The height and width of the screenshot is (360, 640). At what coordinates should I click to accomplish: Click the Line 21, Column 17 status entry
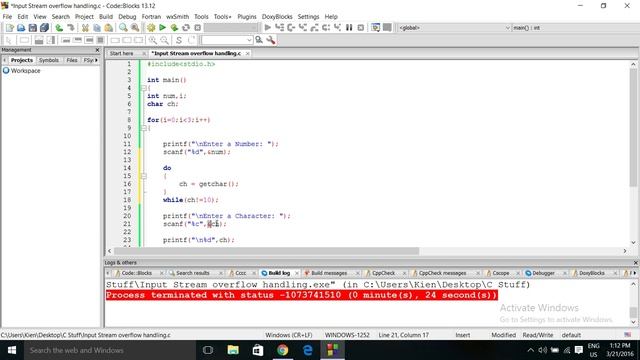pos(403,335)
